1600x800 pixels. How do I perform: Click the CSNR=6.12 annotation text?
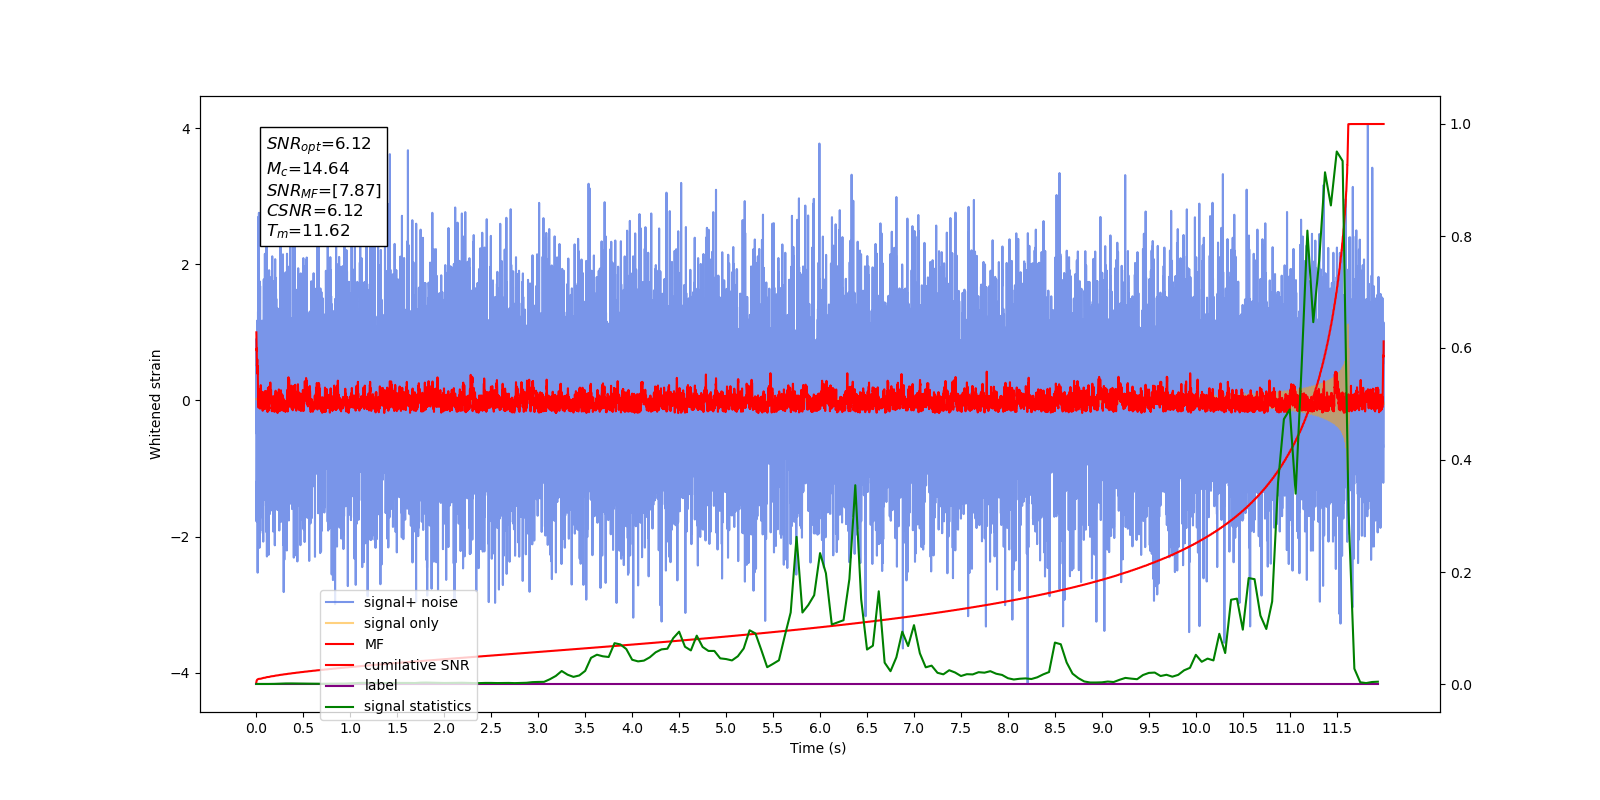click(x=315, y=210)
